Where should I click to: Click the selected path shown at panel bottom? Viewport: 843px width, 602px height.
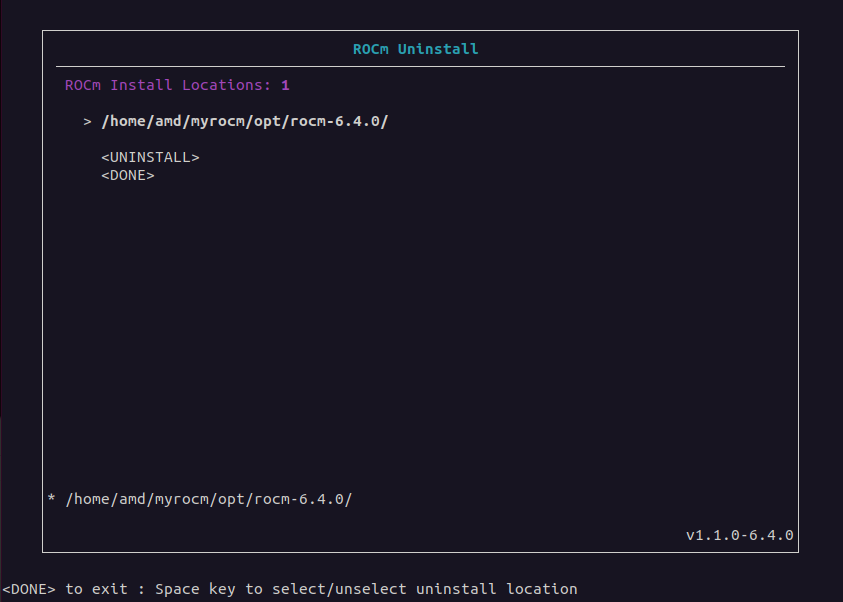(x=208, y=499)
